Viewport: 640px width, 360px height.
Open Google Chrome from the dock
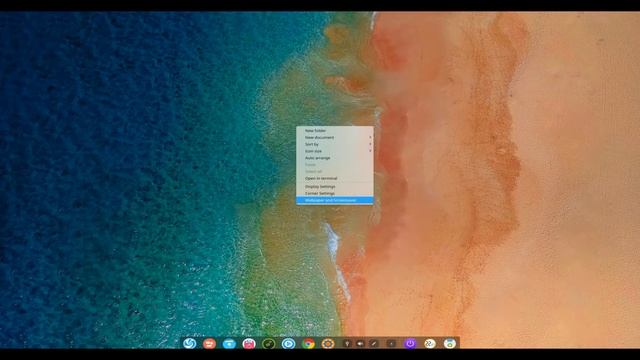(308, 344)
